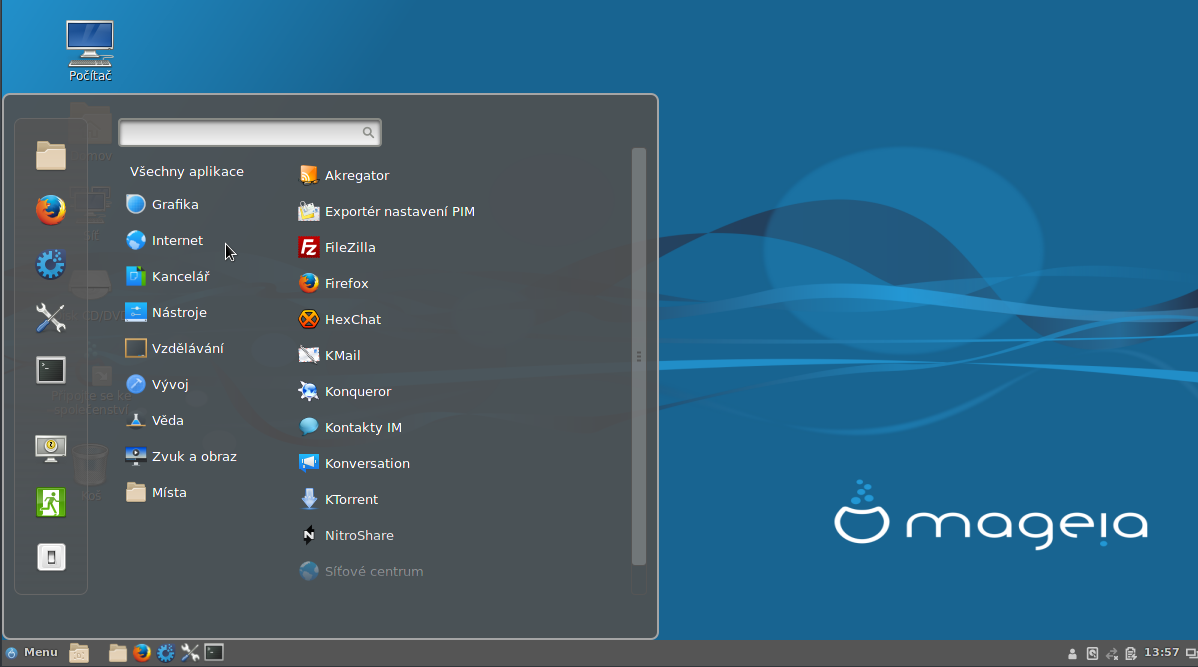Click the HexChat icon
Viewport: 1198px width, 667px height.
pos(309,319)
